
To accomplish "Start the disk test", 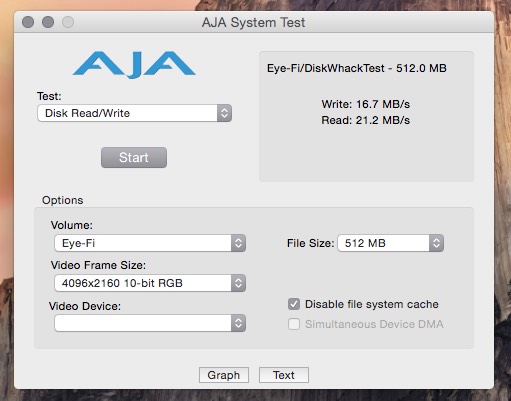I will point(134,157).
